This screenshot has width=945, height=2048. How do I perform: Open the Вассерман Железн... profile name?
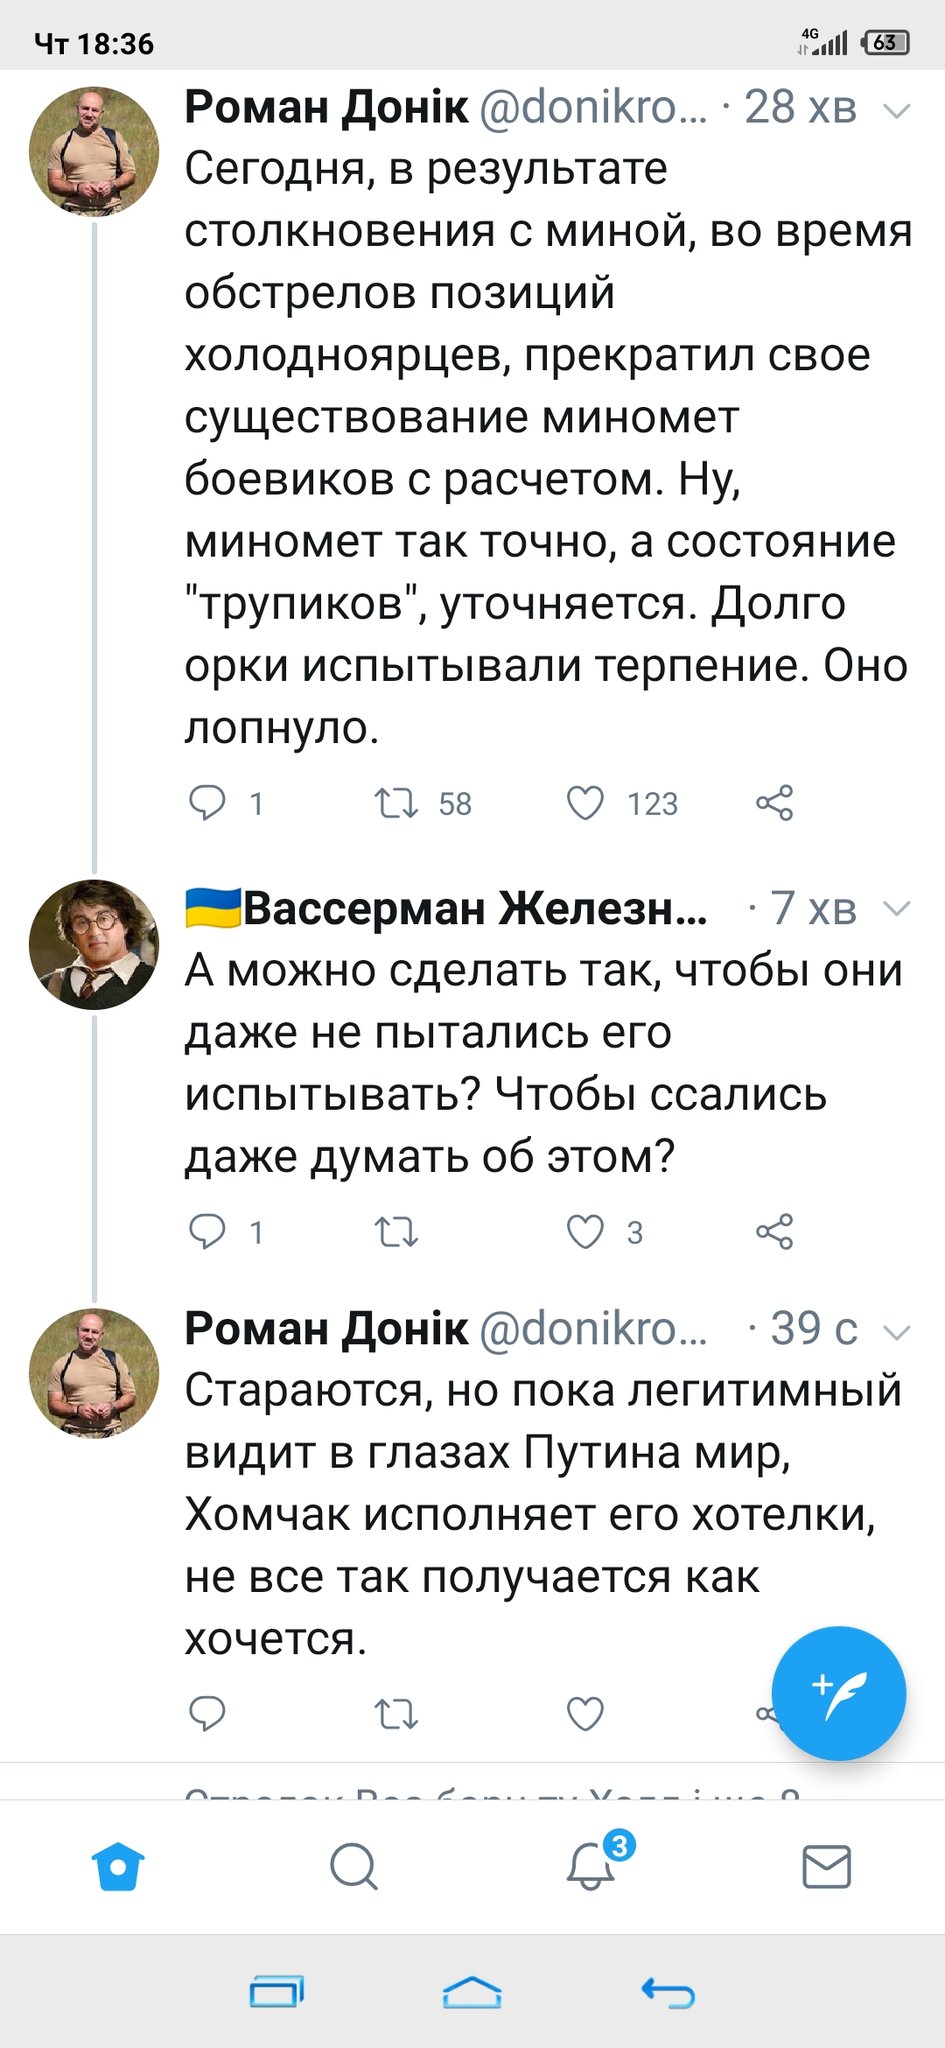(474, 909)
